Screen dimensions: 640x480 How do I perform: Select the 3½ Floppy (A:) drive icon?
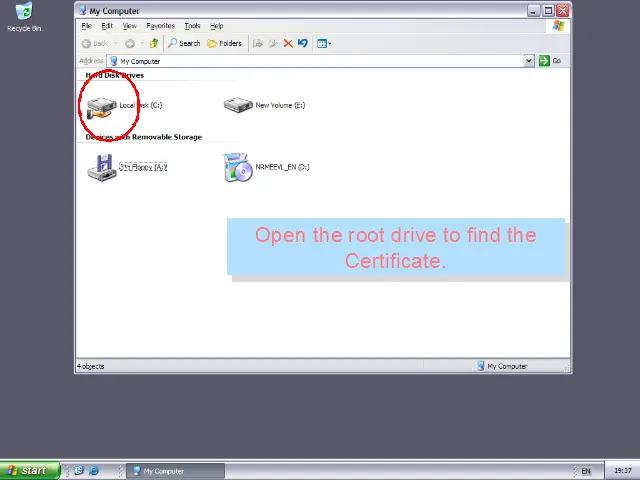pos(102,168)
